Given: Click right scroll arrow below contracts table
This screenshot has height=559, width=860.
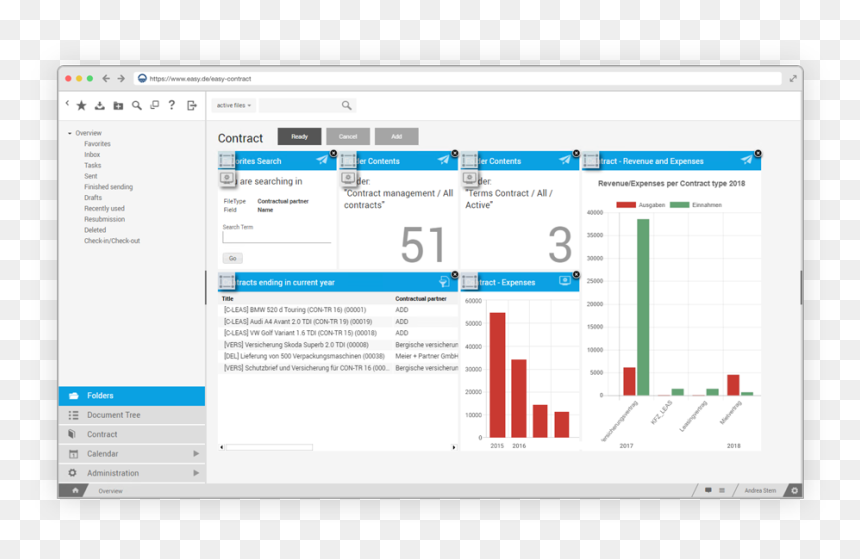Looking at the screenshot, I should [454, 447].
